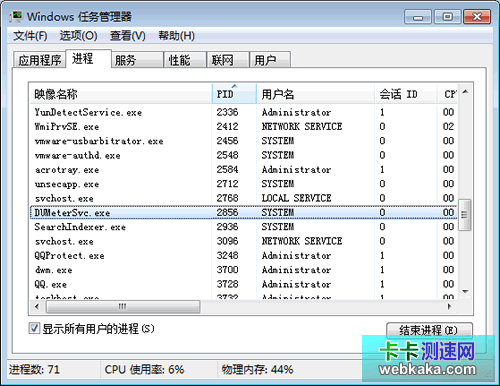Select the SearchIndexer.exe process
The height and width of the screenshot is (386, 500).
click(243, 227)
